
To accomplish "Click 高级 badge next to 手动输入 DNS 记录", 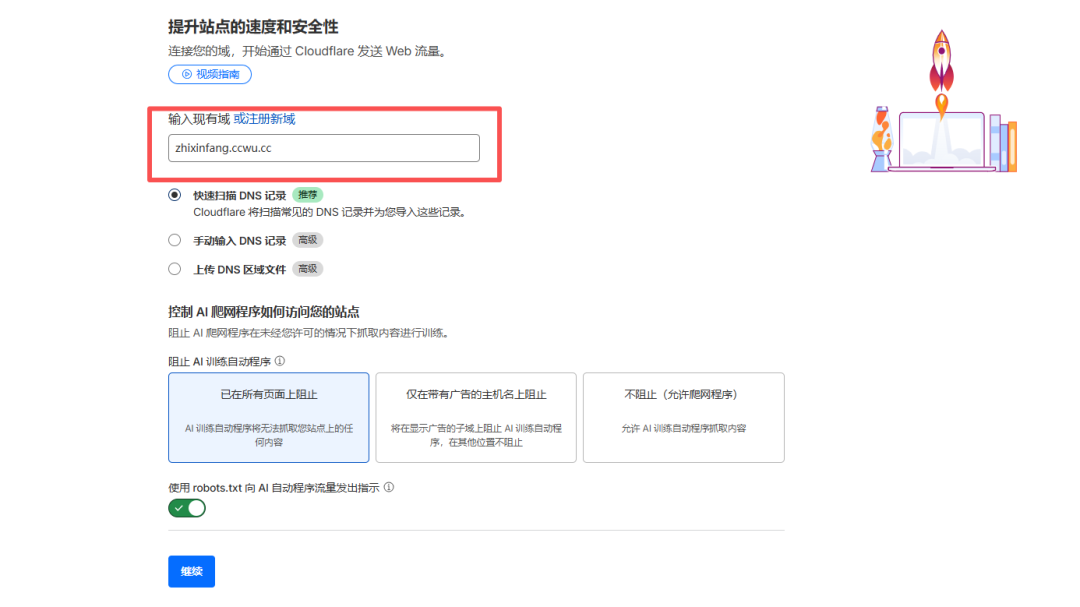I will click(x=308, y=240).
